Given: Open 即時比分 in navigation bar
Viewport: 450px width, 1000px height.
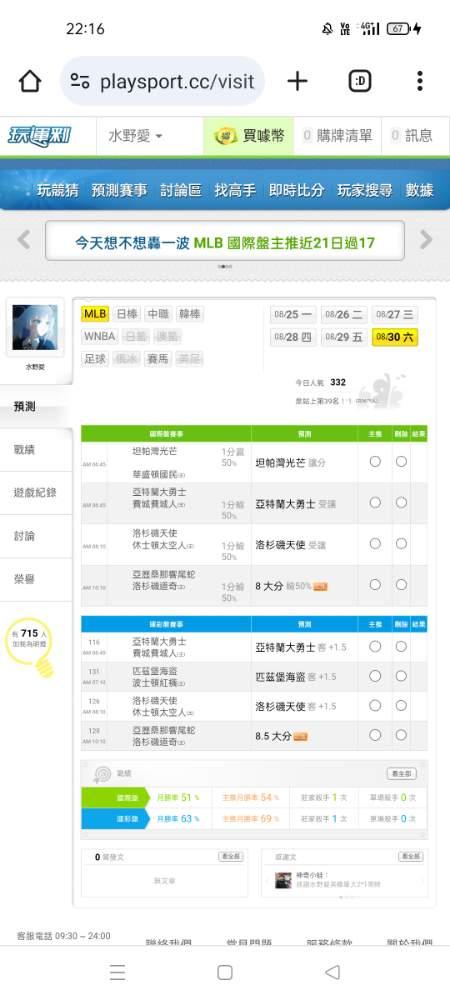Looking at the screenshot, I should tap(296, 190).
